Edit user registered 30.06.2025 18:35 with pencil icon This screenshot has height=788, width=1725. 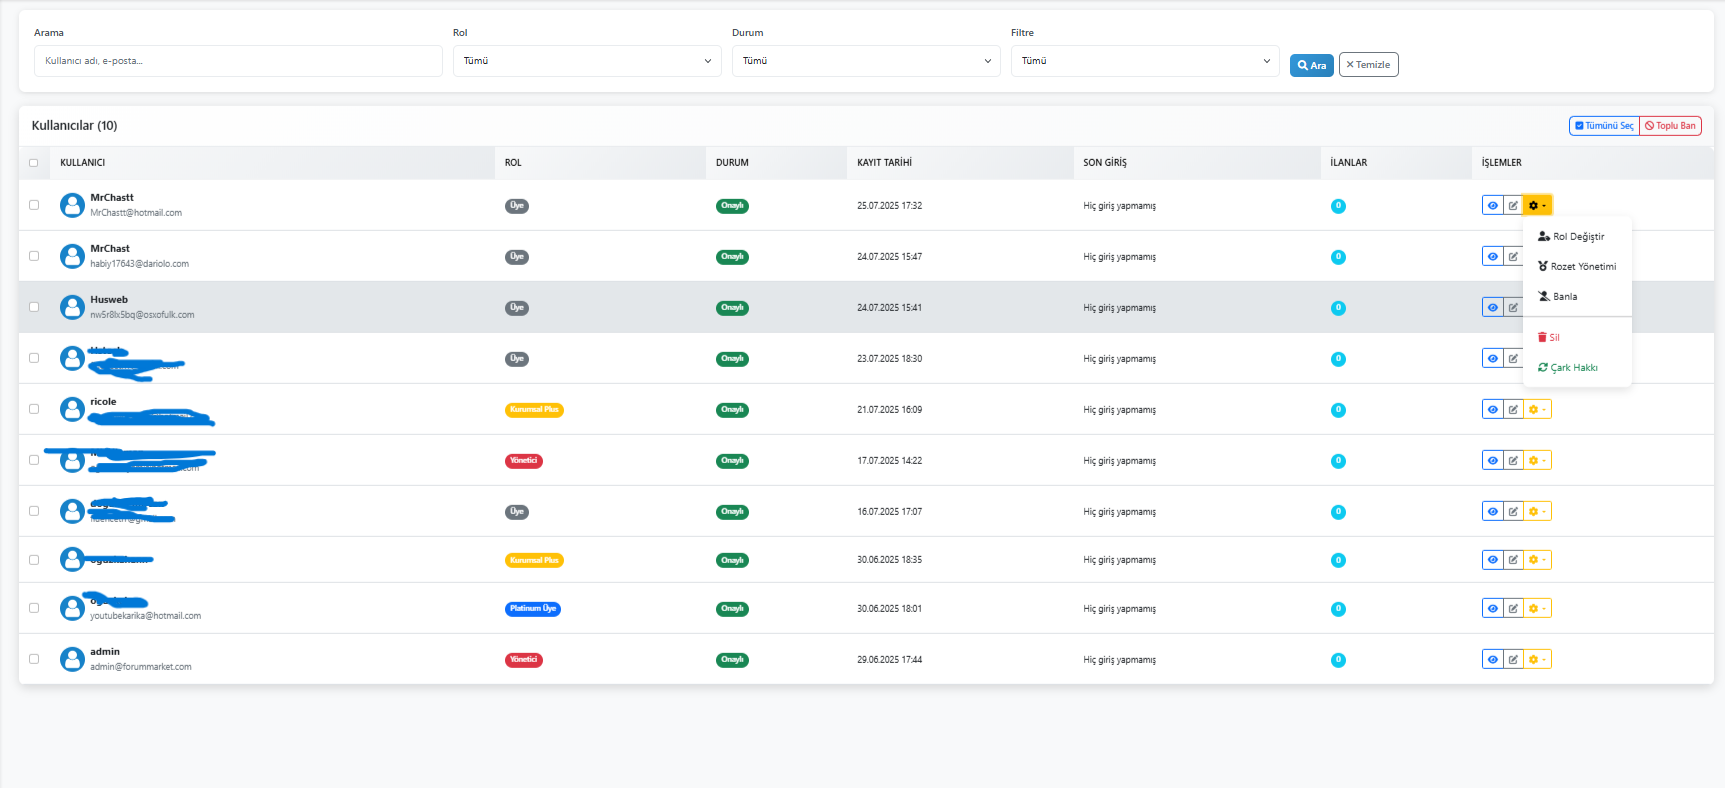pyautogui.click(x=1513, y=560)
